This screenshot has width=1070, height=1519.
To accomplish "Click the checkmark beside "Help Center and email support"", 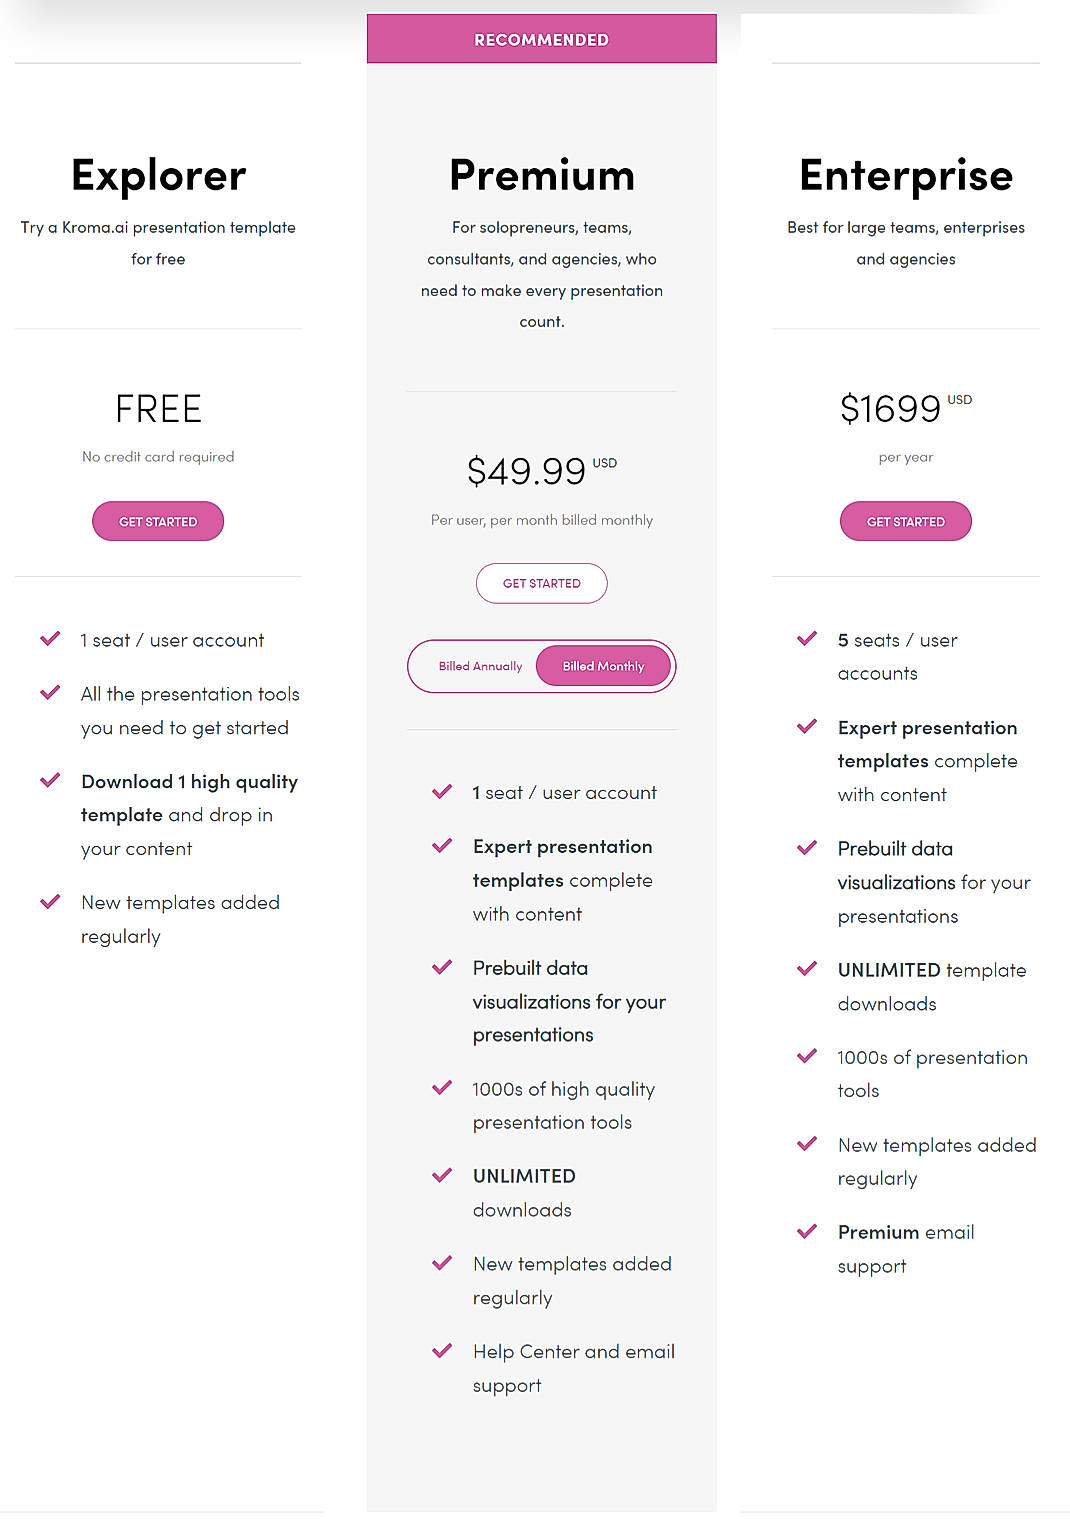I will (441, 1350).
